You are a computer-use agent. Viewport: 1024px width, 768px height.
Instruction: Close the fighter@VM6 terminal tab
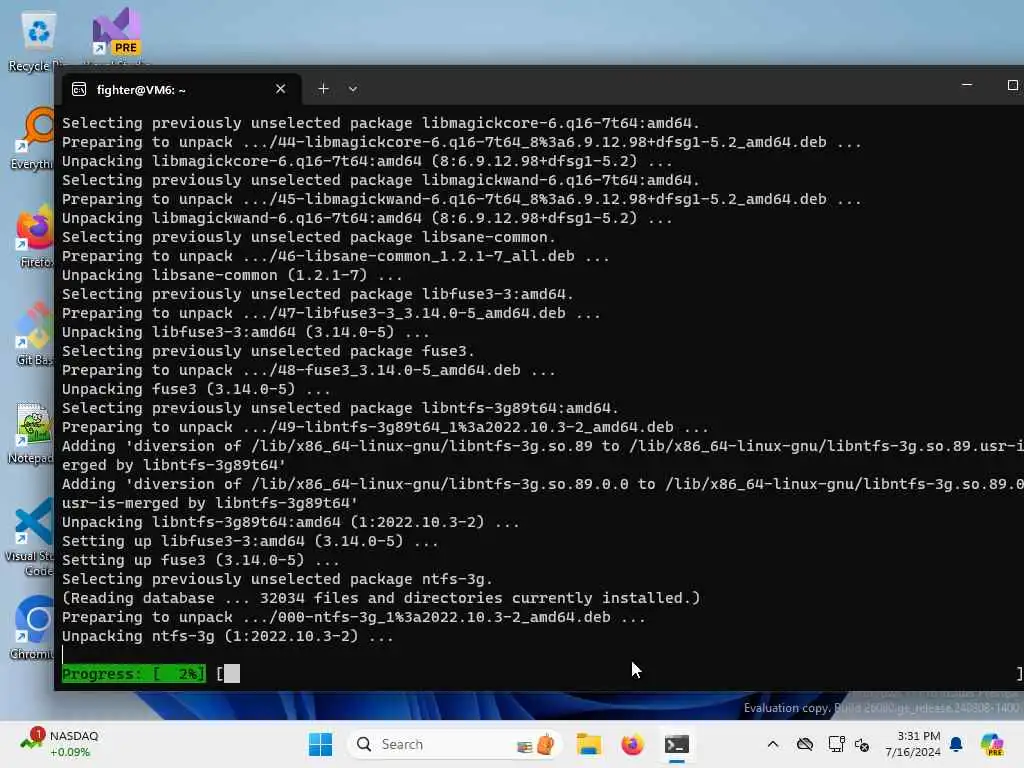[280, 89]
